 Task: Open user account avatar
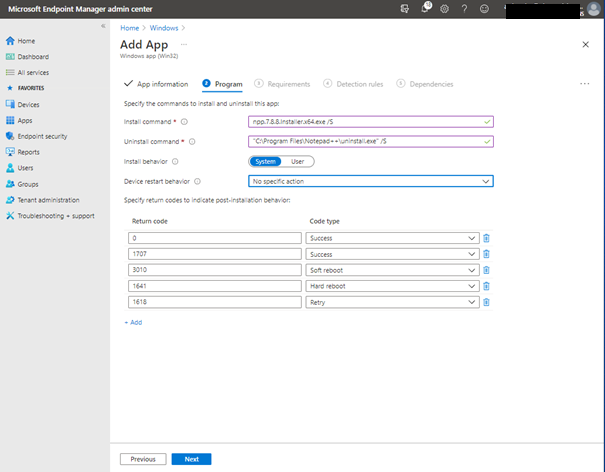[x=593, y=9]
